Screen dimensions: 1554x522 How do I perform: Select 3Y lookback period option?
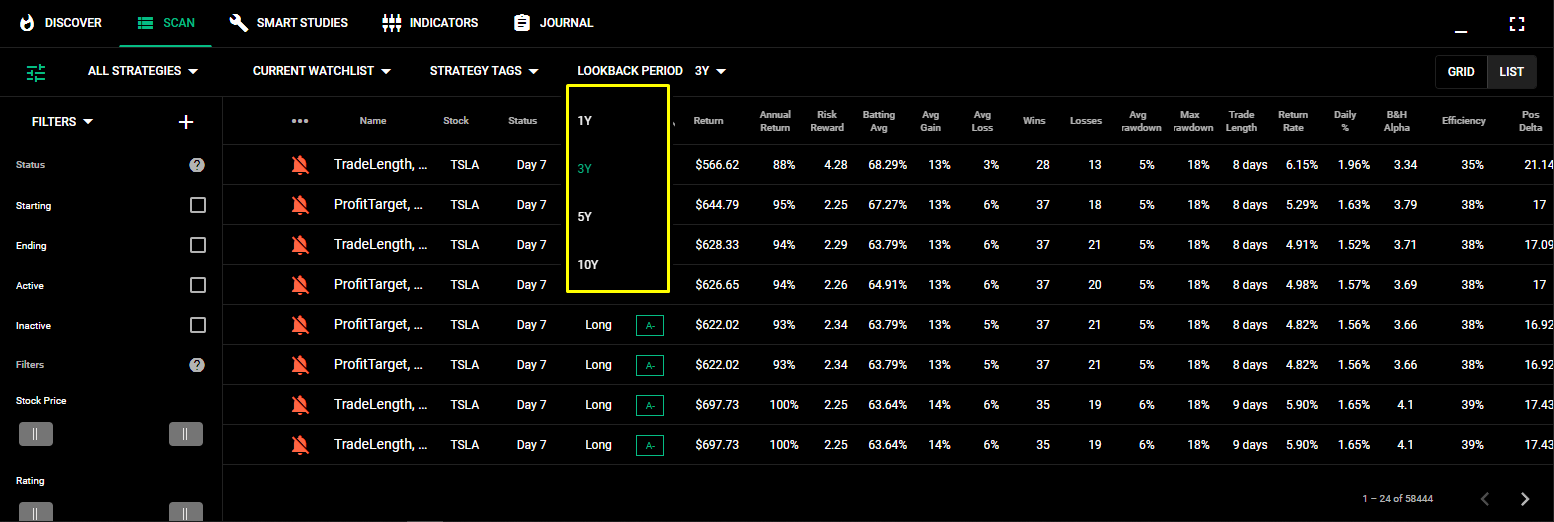tap(617, 169)
